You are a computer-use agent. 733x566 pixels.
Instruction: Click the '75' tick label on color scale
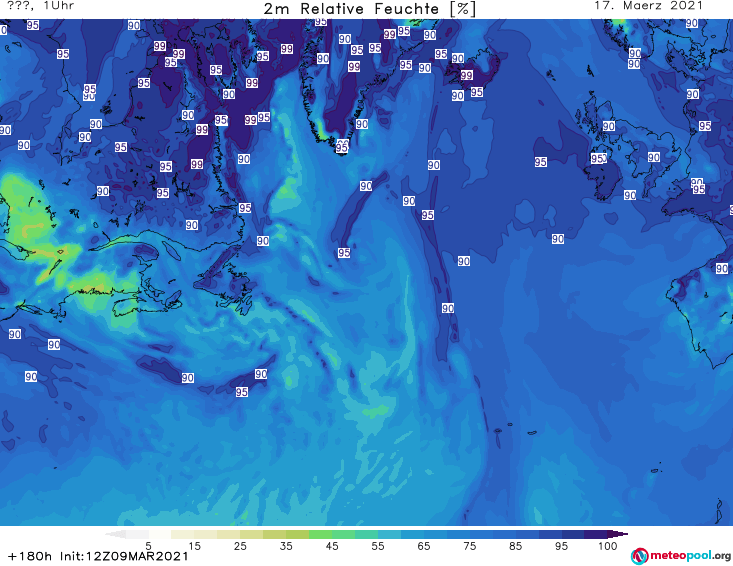[x=469, y=545]
